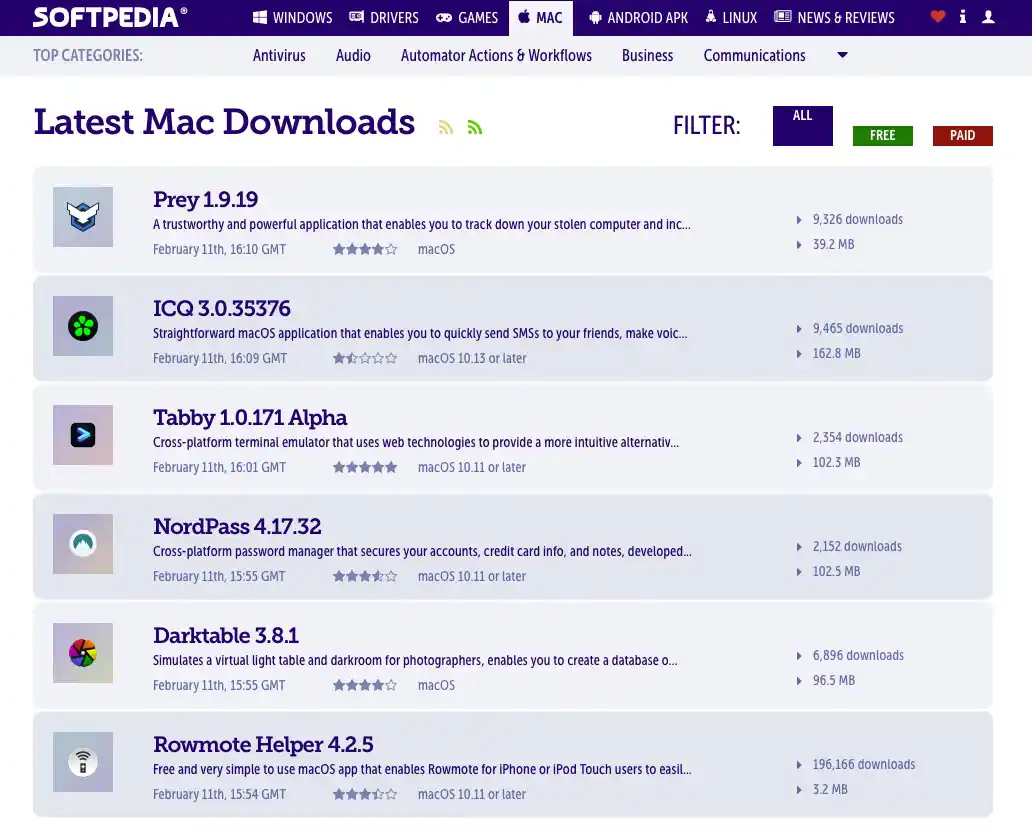Click the Tabby terminal app icon

(83, 435)
